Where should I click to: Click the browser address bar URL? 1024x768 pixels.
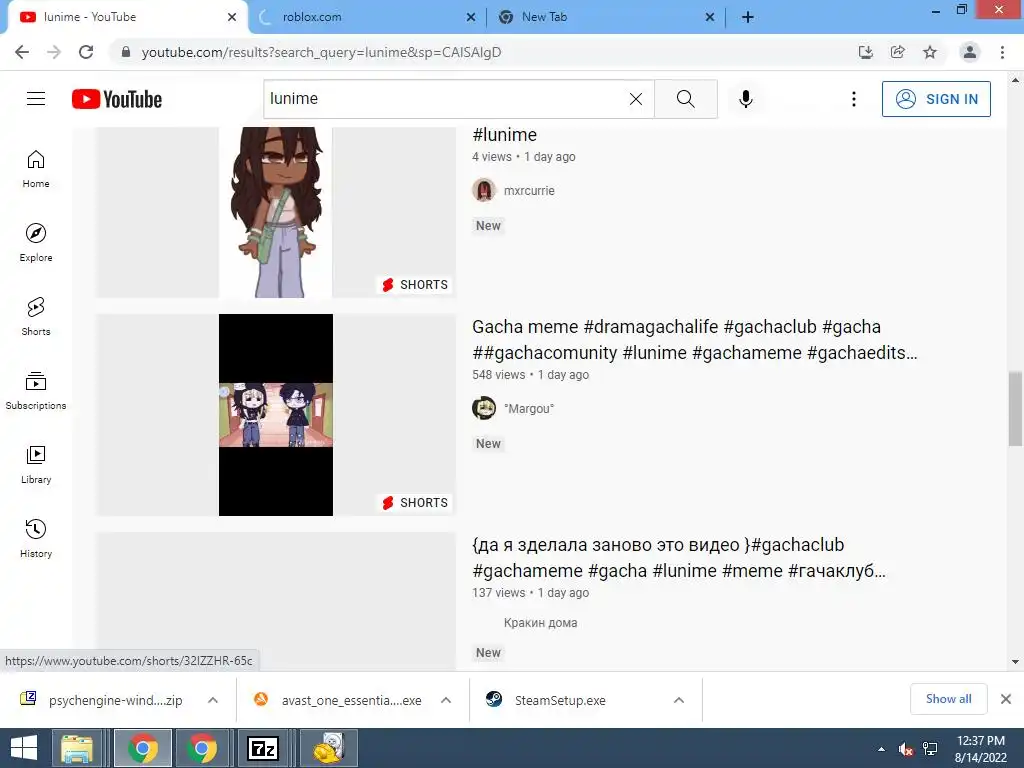coord(321,52)
